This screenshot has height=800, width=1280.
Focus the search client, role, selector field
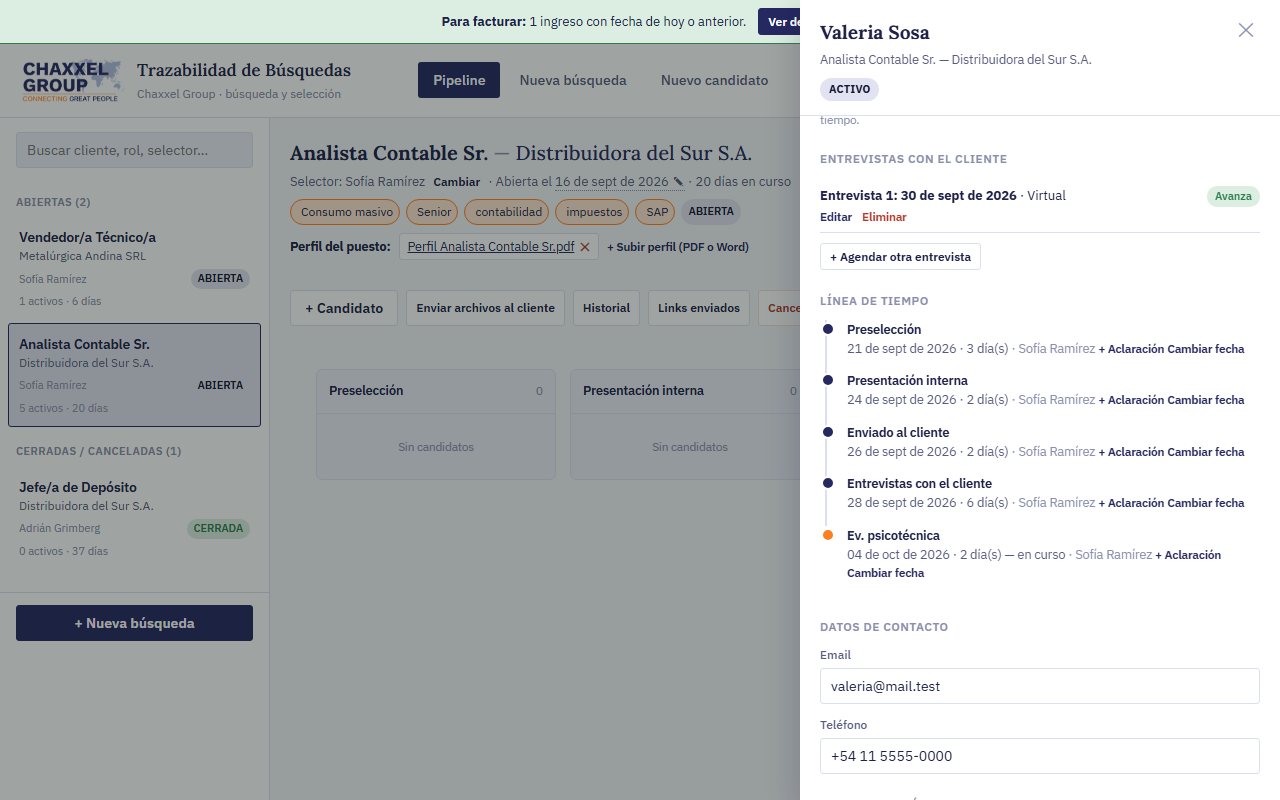134,150
